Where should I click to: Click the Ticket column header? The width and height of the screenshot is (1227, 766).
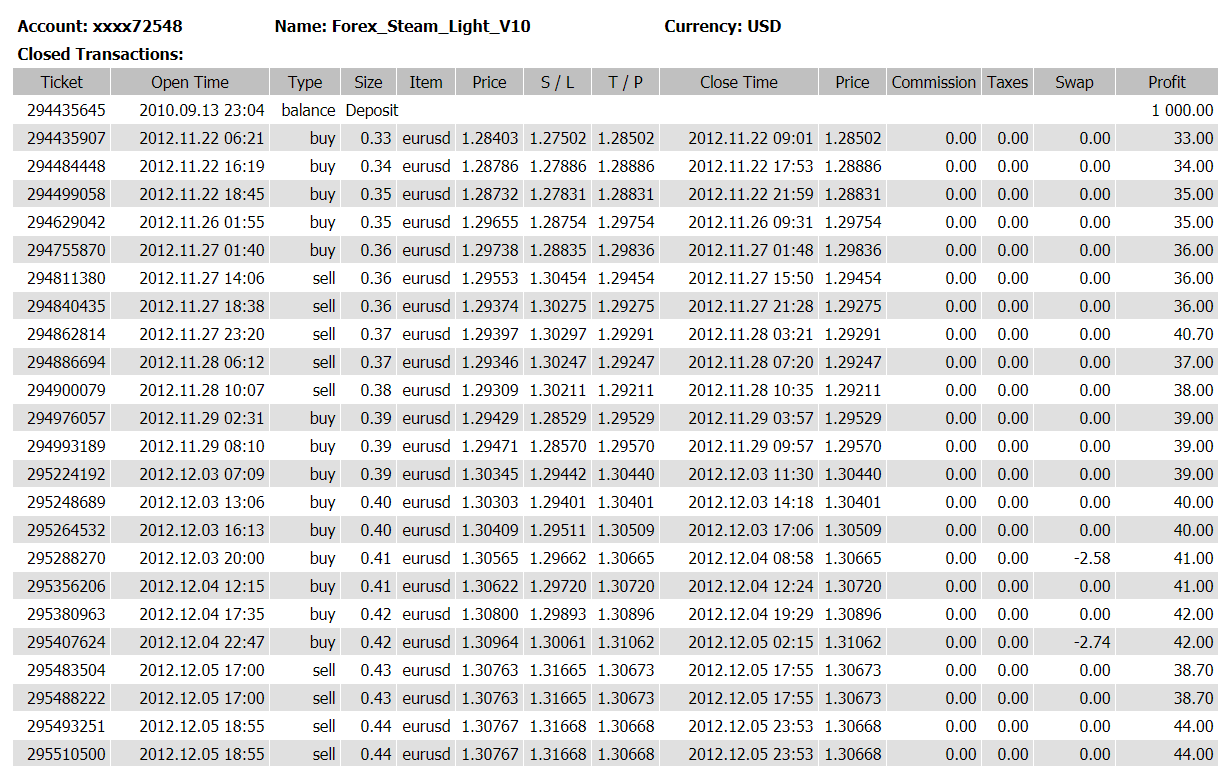point(62,82)
